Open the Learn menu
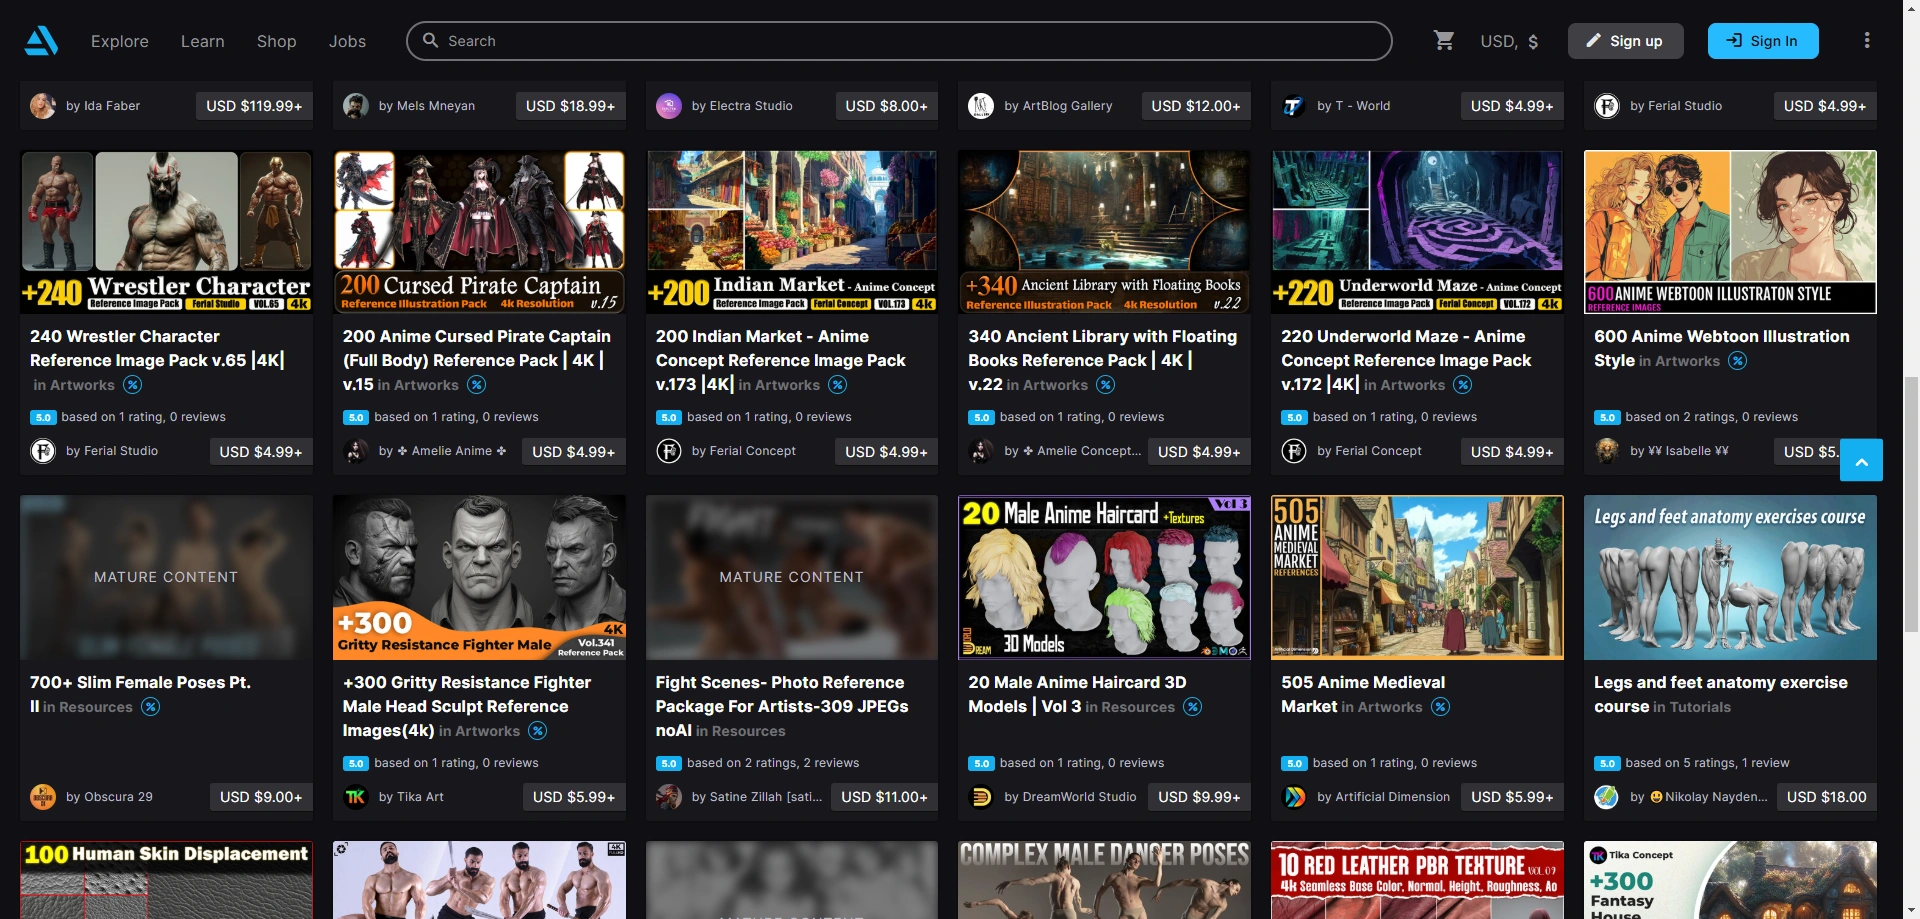 coord(203,41)
